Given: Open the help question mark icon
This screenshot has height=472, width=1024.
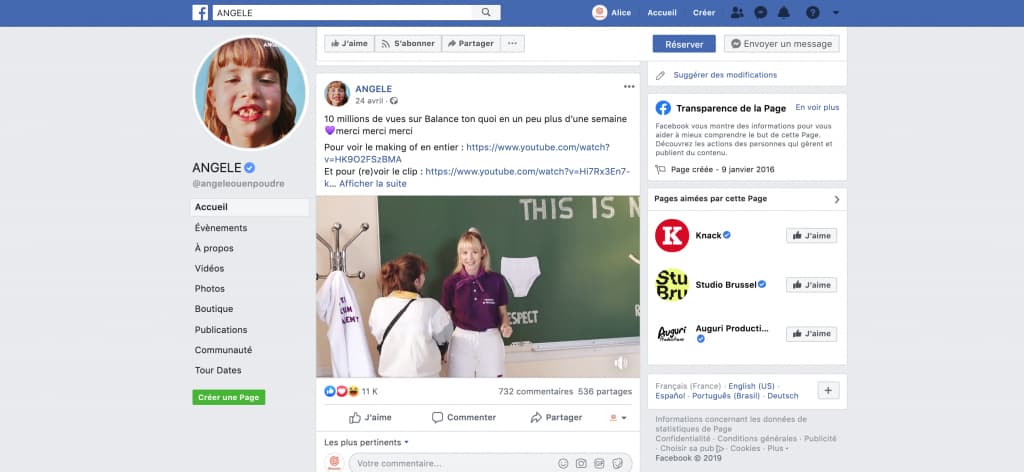Looking at the screenshot, I should [x=812, y=12].
